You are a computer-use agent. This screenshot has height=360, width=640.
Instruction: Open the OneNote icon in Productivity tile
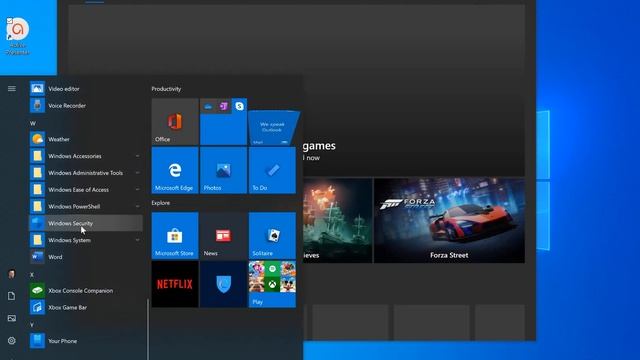pyautogui.click(x=223, y=106)
